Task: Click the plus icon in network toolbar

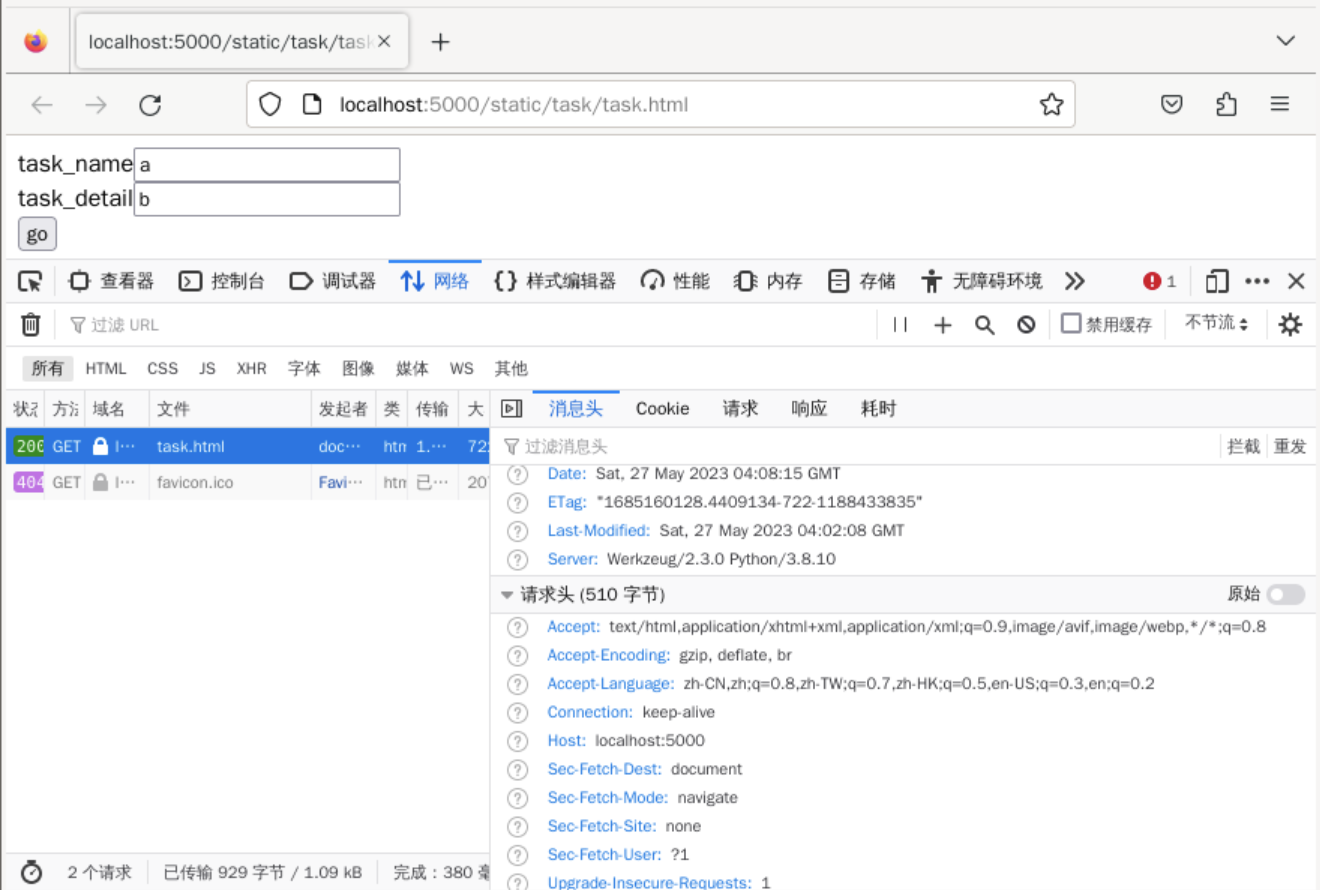Action: click(942, 324)
